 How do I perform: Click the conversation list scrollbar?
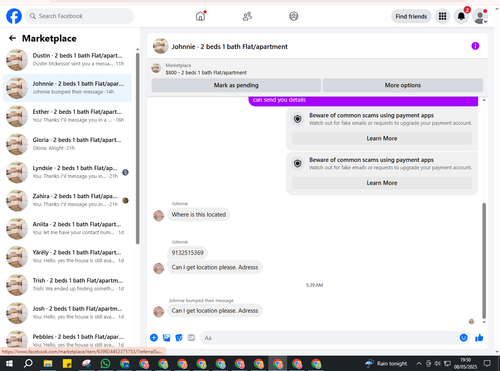[137, 148]
